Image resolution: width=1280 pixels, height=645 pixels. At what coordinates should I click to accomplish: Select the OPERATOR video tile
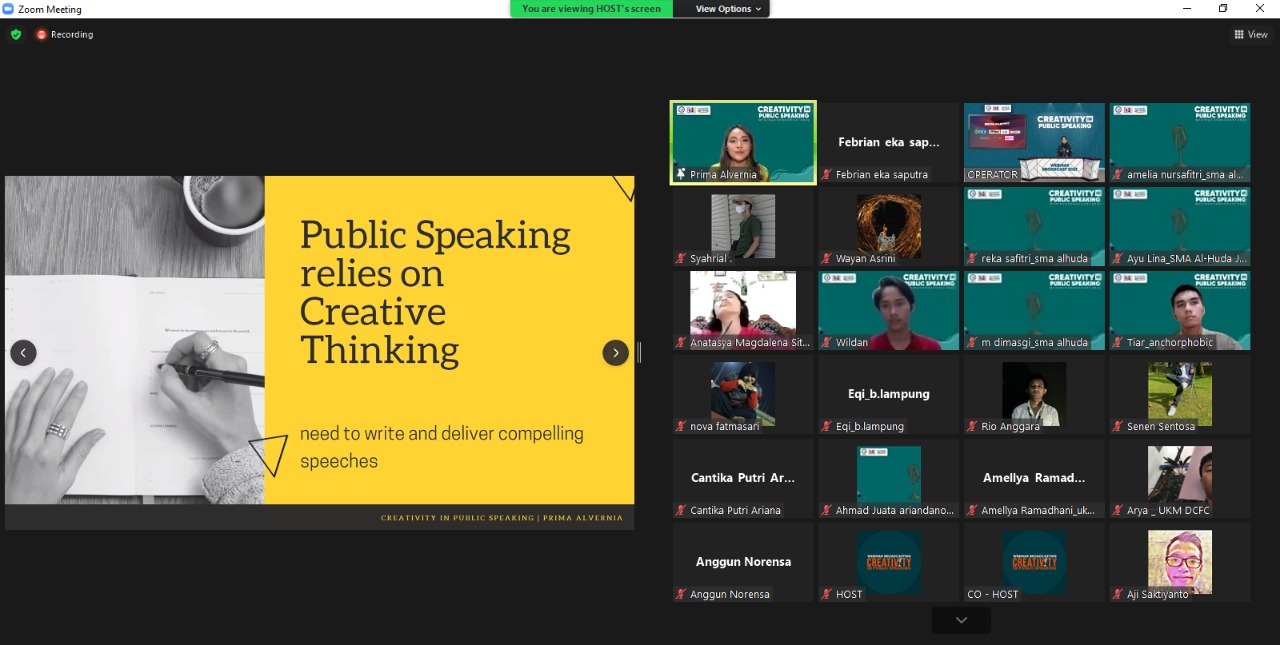(x=1034, y=142)
